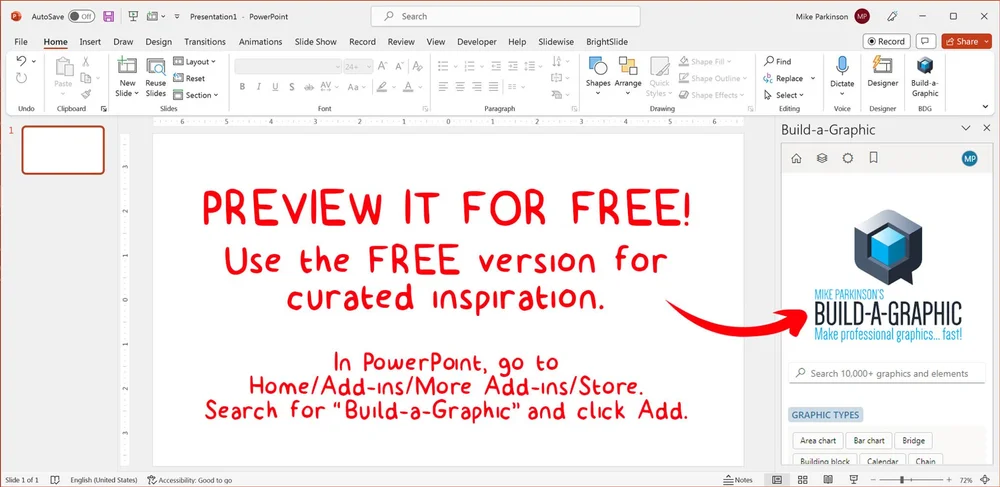1000x487 pixels.
Task: Open the Slidewise tab
Action: pos(556,41)
